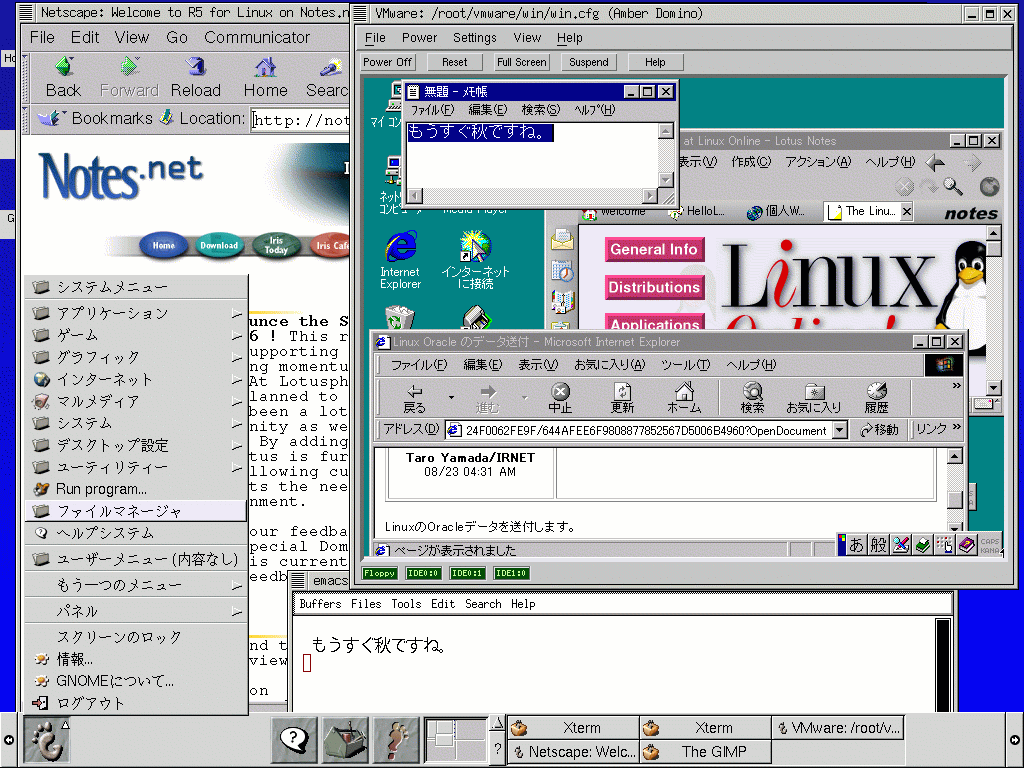Click the Forward arrow in Netscape toolbar
Viewport: 1024px width, 768px height.
(129, 67)
